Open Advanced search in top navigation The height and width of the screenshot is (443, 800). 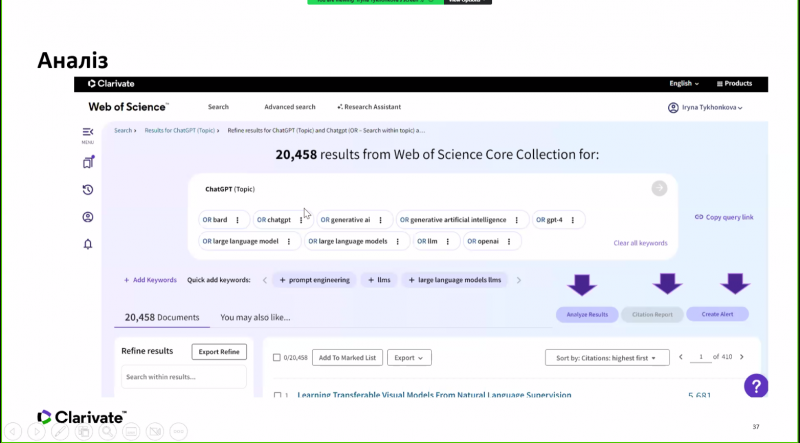[x=289, y=107]
